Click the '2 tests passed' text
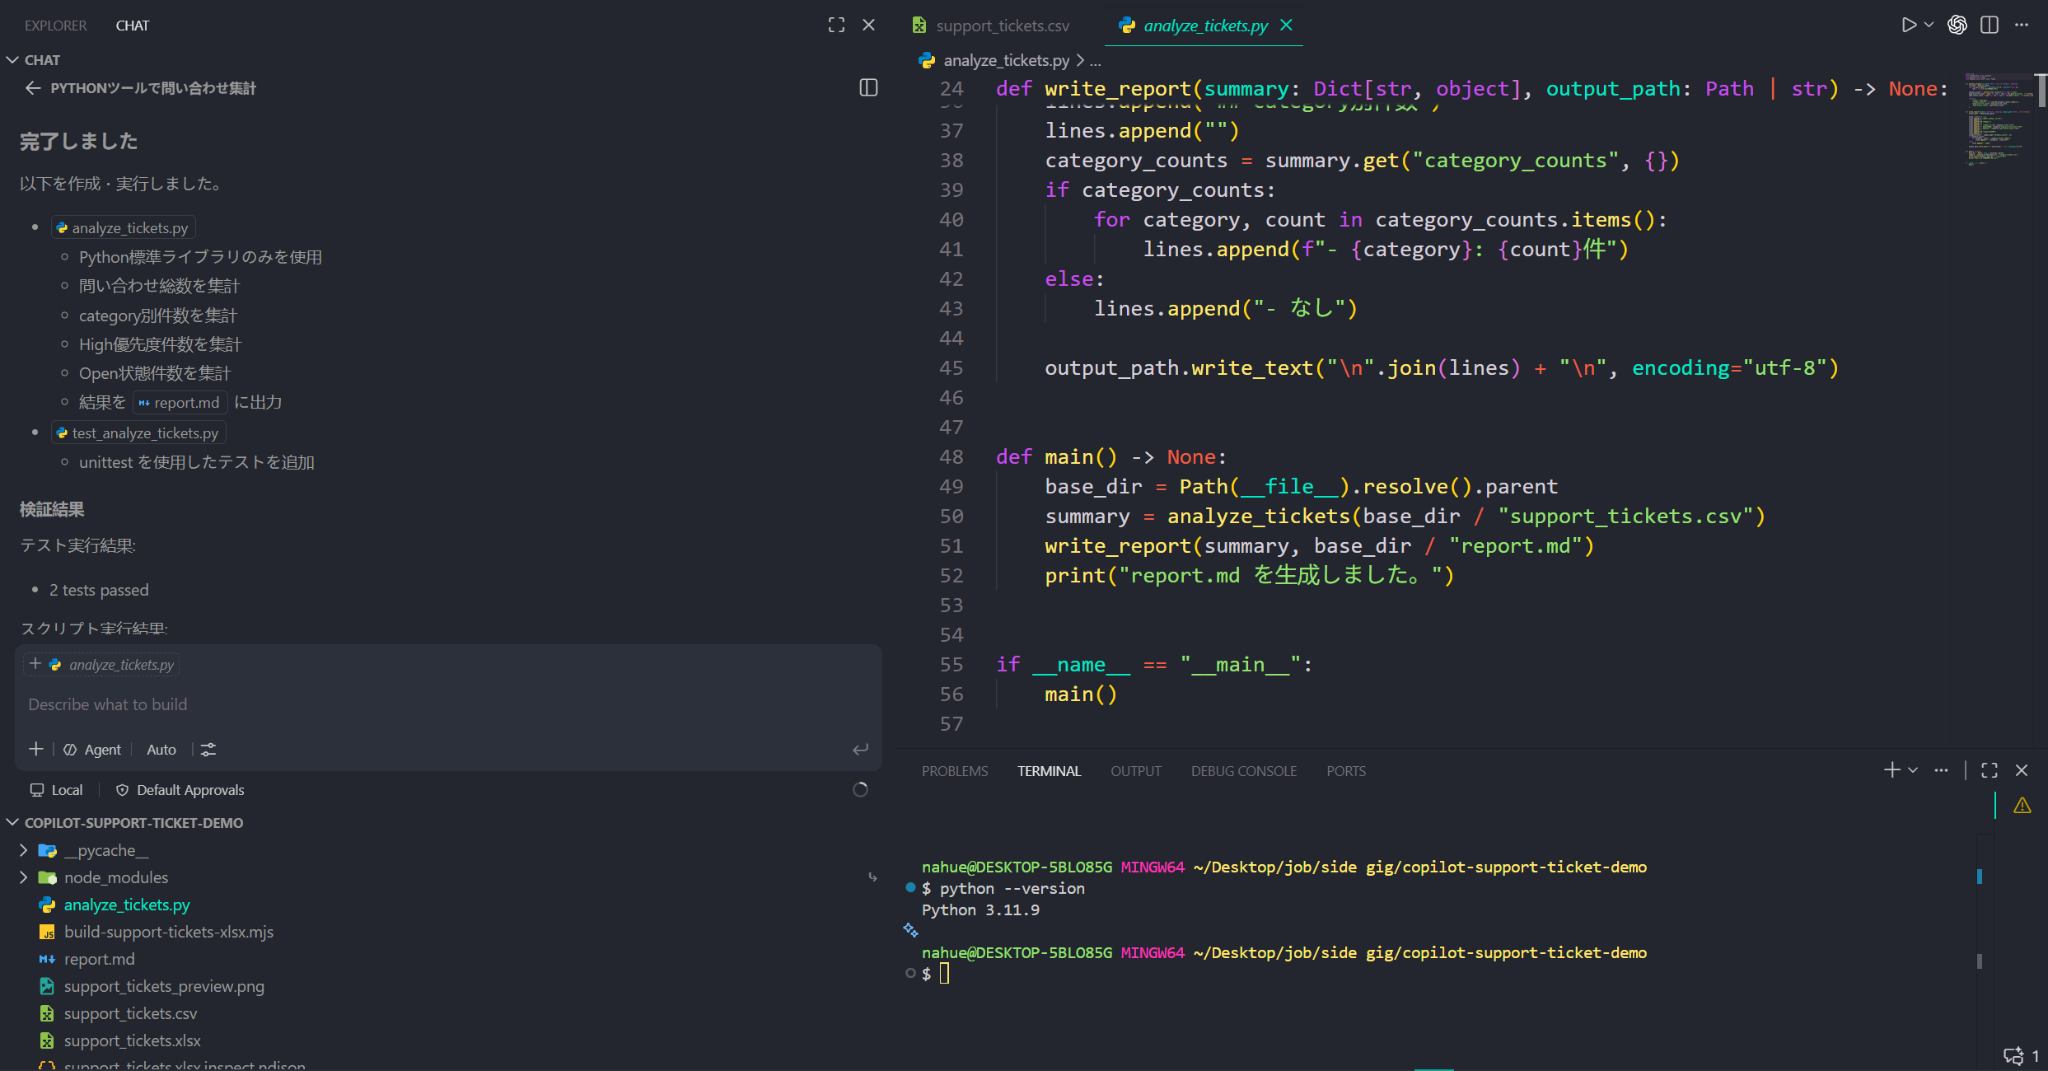Viewport: 2048px width, 1071px height. coord(99,590)
